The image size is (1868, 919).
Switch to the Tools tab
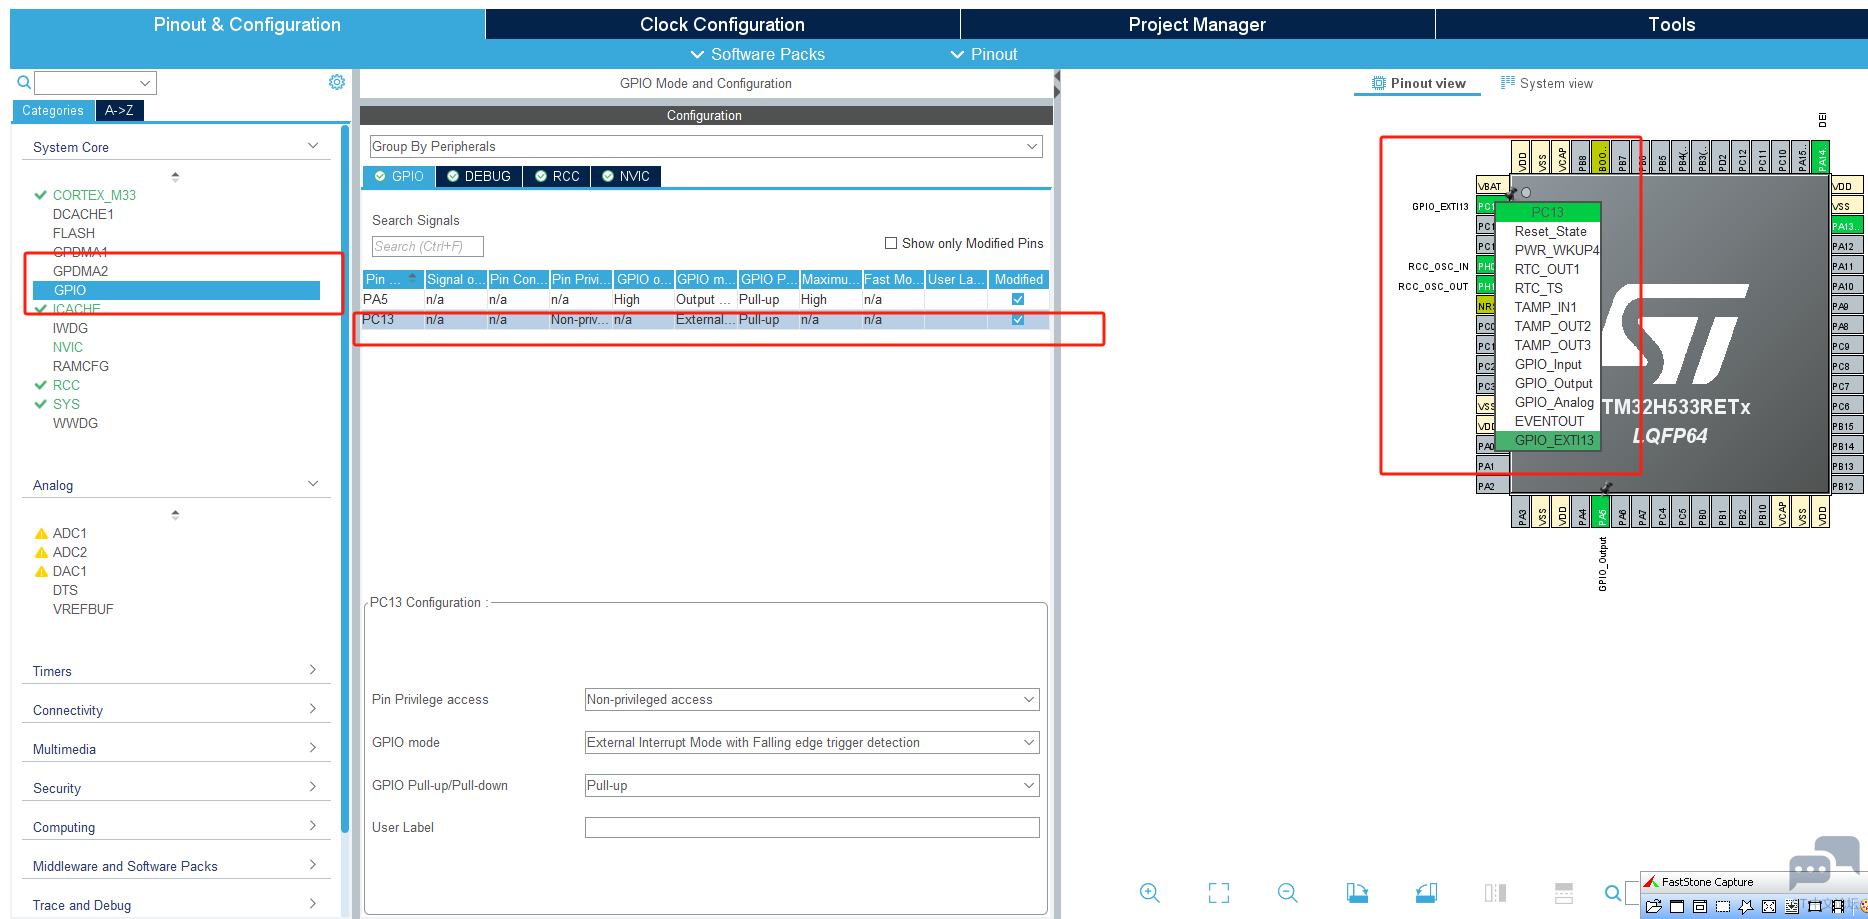click(1671, 24)
